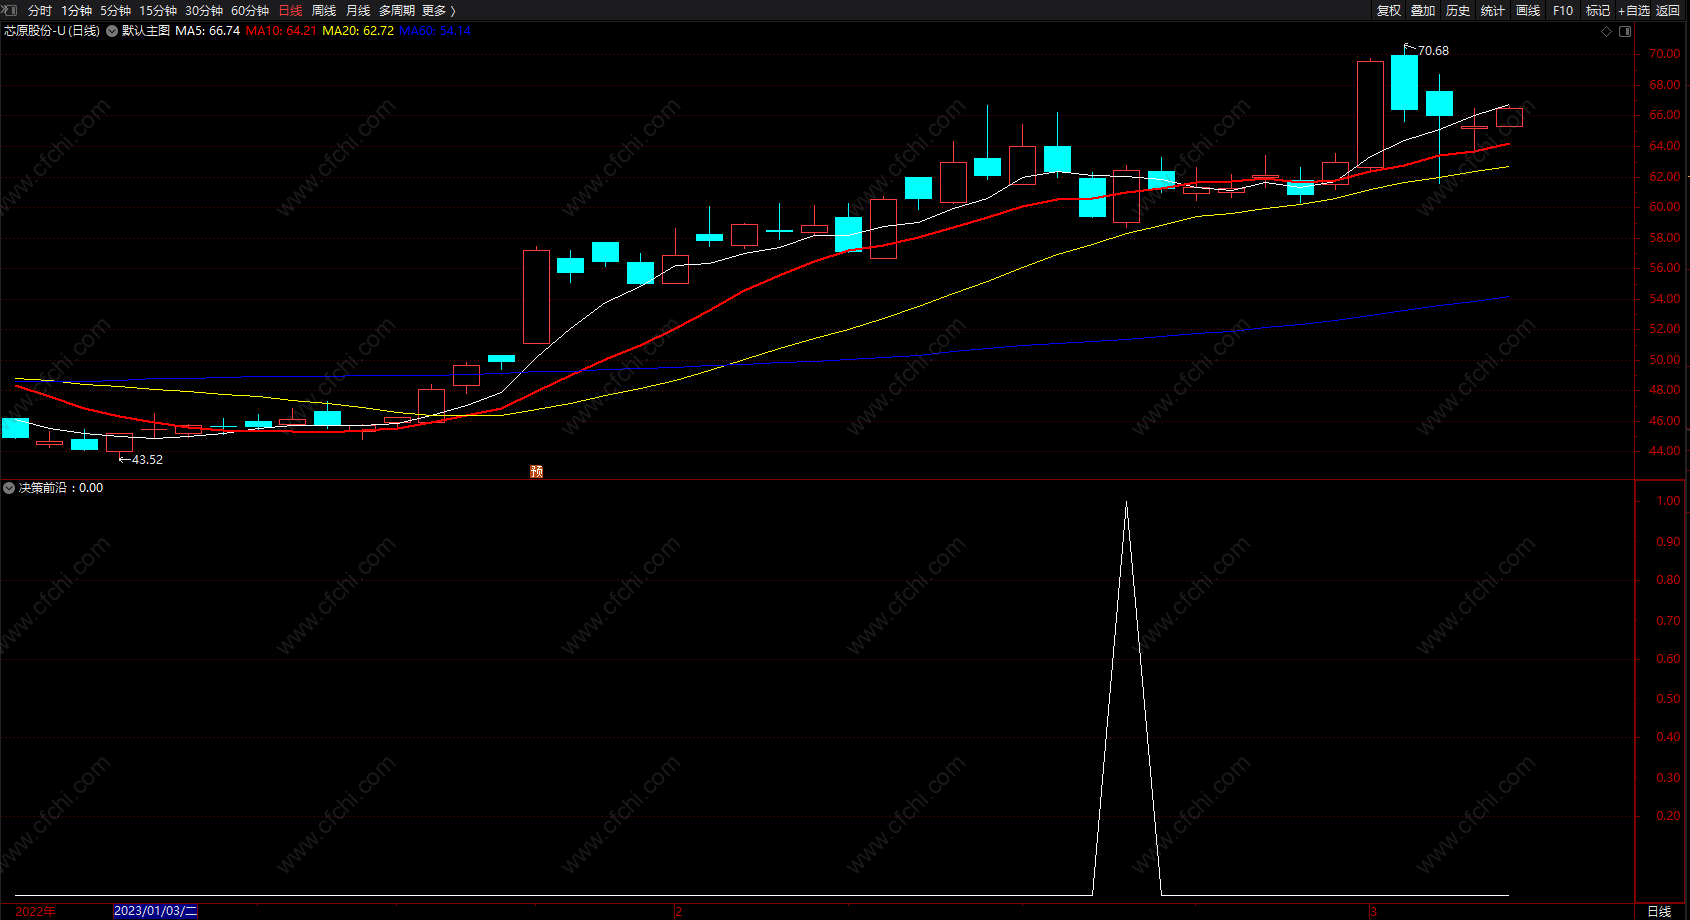1690x920 pixels.
Task: Click the 70.00 price axis label
Action: 1665,54
